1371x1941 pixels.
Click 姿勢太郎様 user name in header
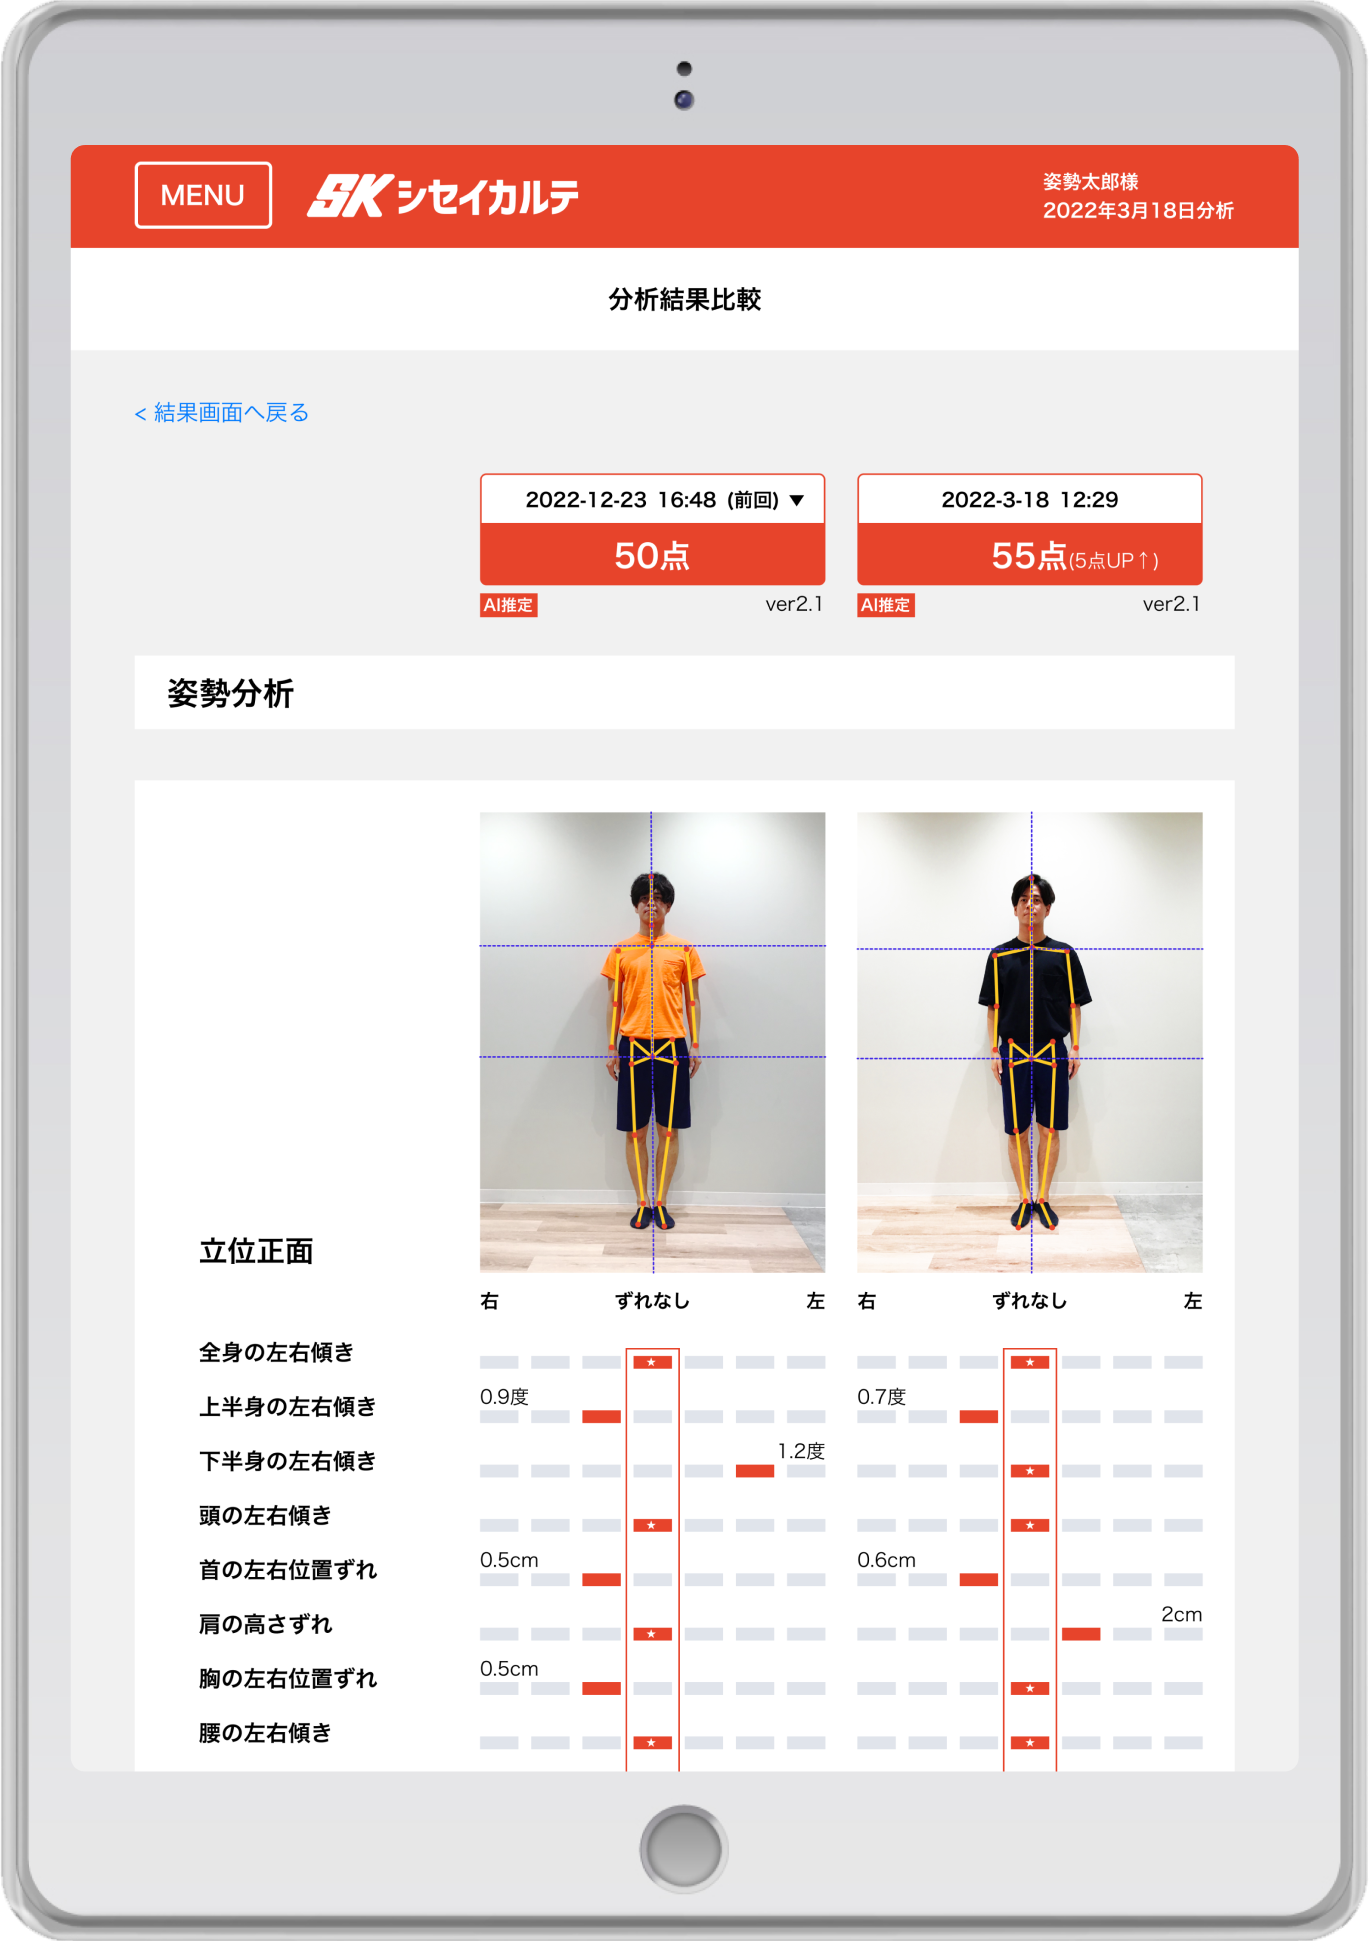[1090, 182]
